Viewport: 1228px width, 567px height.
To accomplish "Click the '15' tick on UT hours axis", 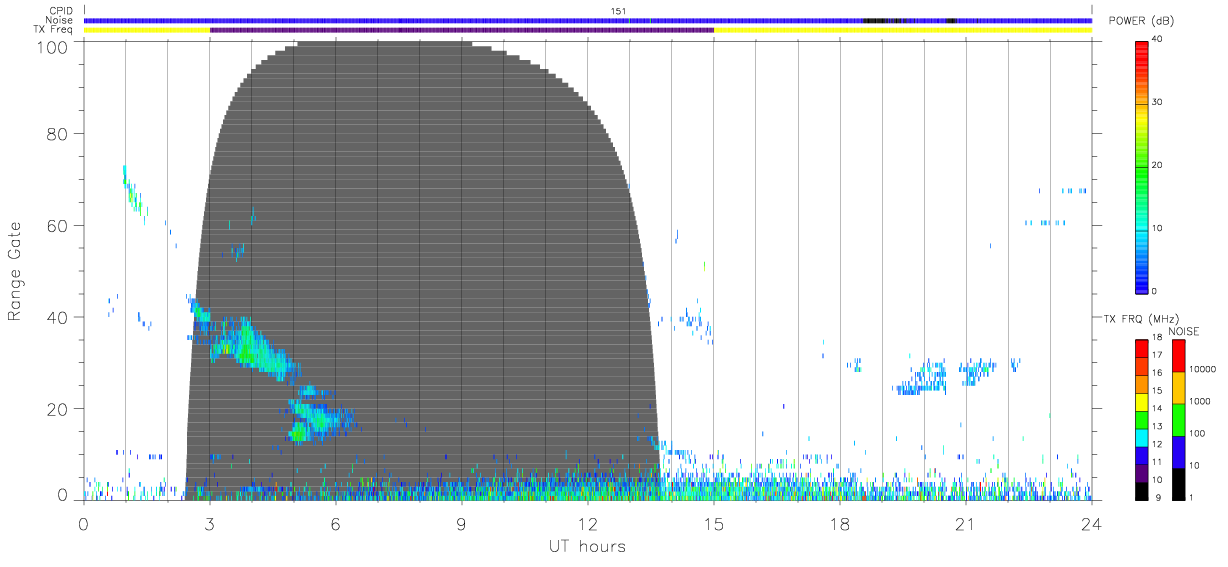I will point(714,523).
